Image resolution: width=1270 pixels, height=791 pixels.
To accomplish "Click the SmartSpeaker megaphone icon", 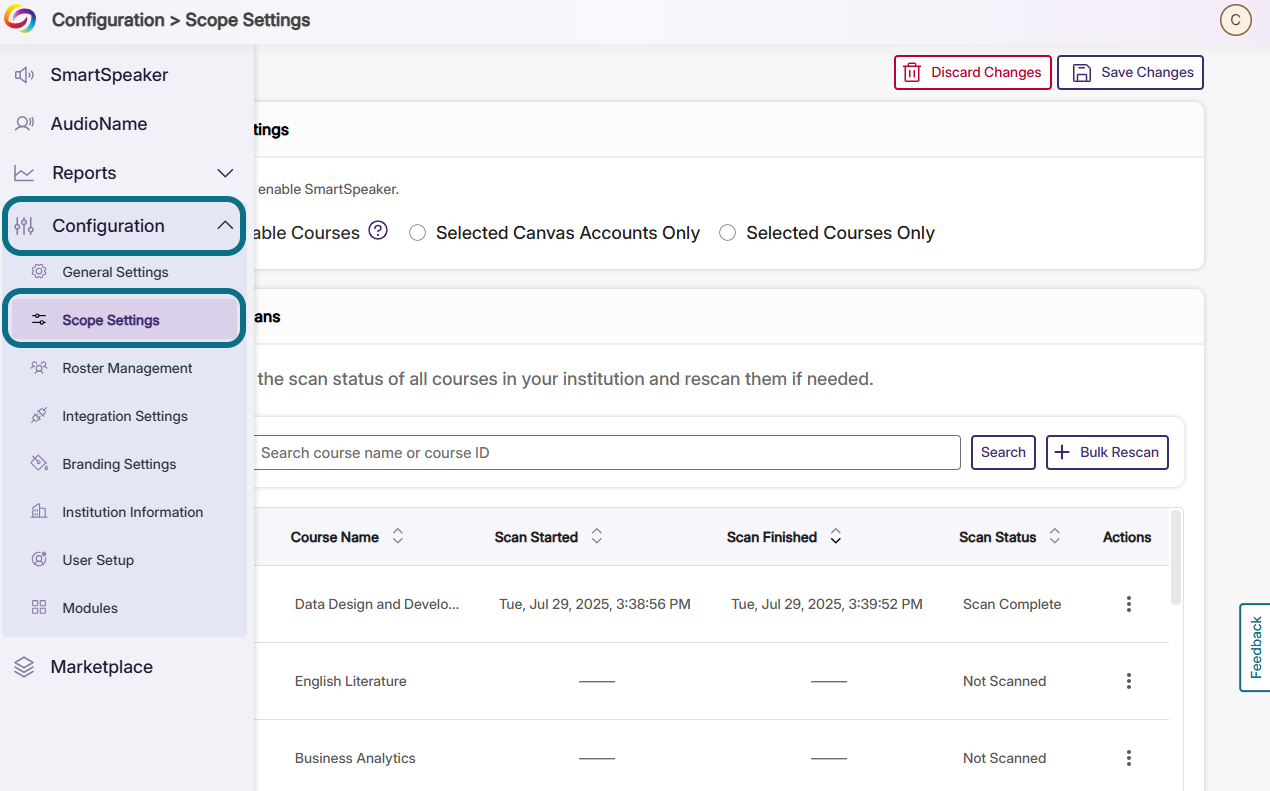I will coord(25,75).
